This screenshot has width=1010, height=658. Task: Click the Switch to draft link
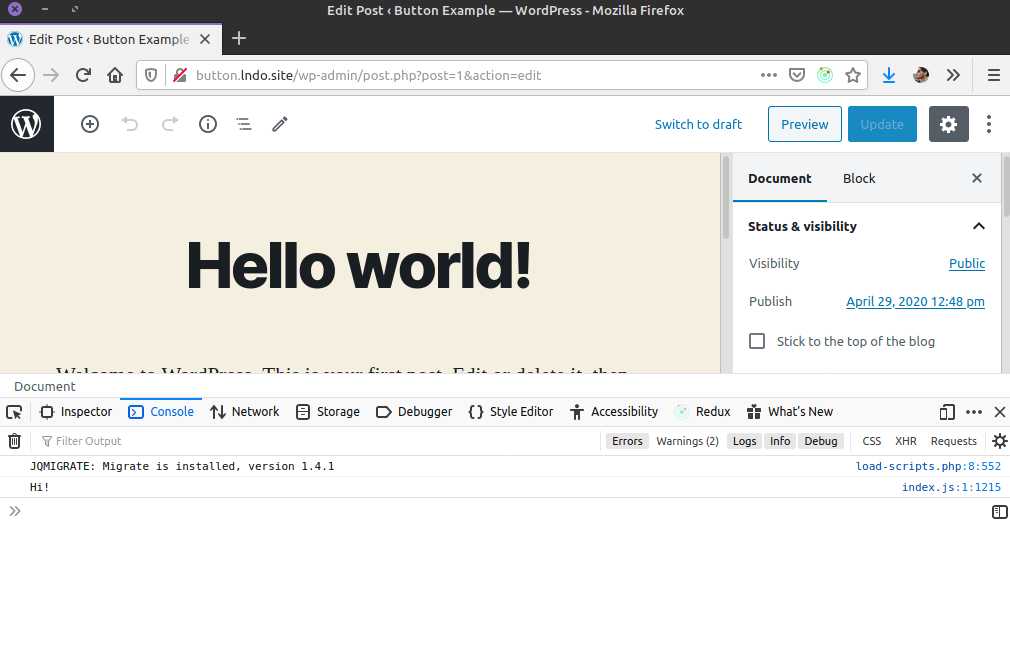698,124
